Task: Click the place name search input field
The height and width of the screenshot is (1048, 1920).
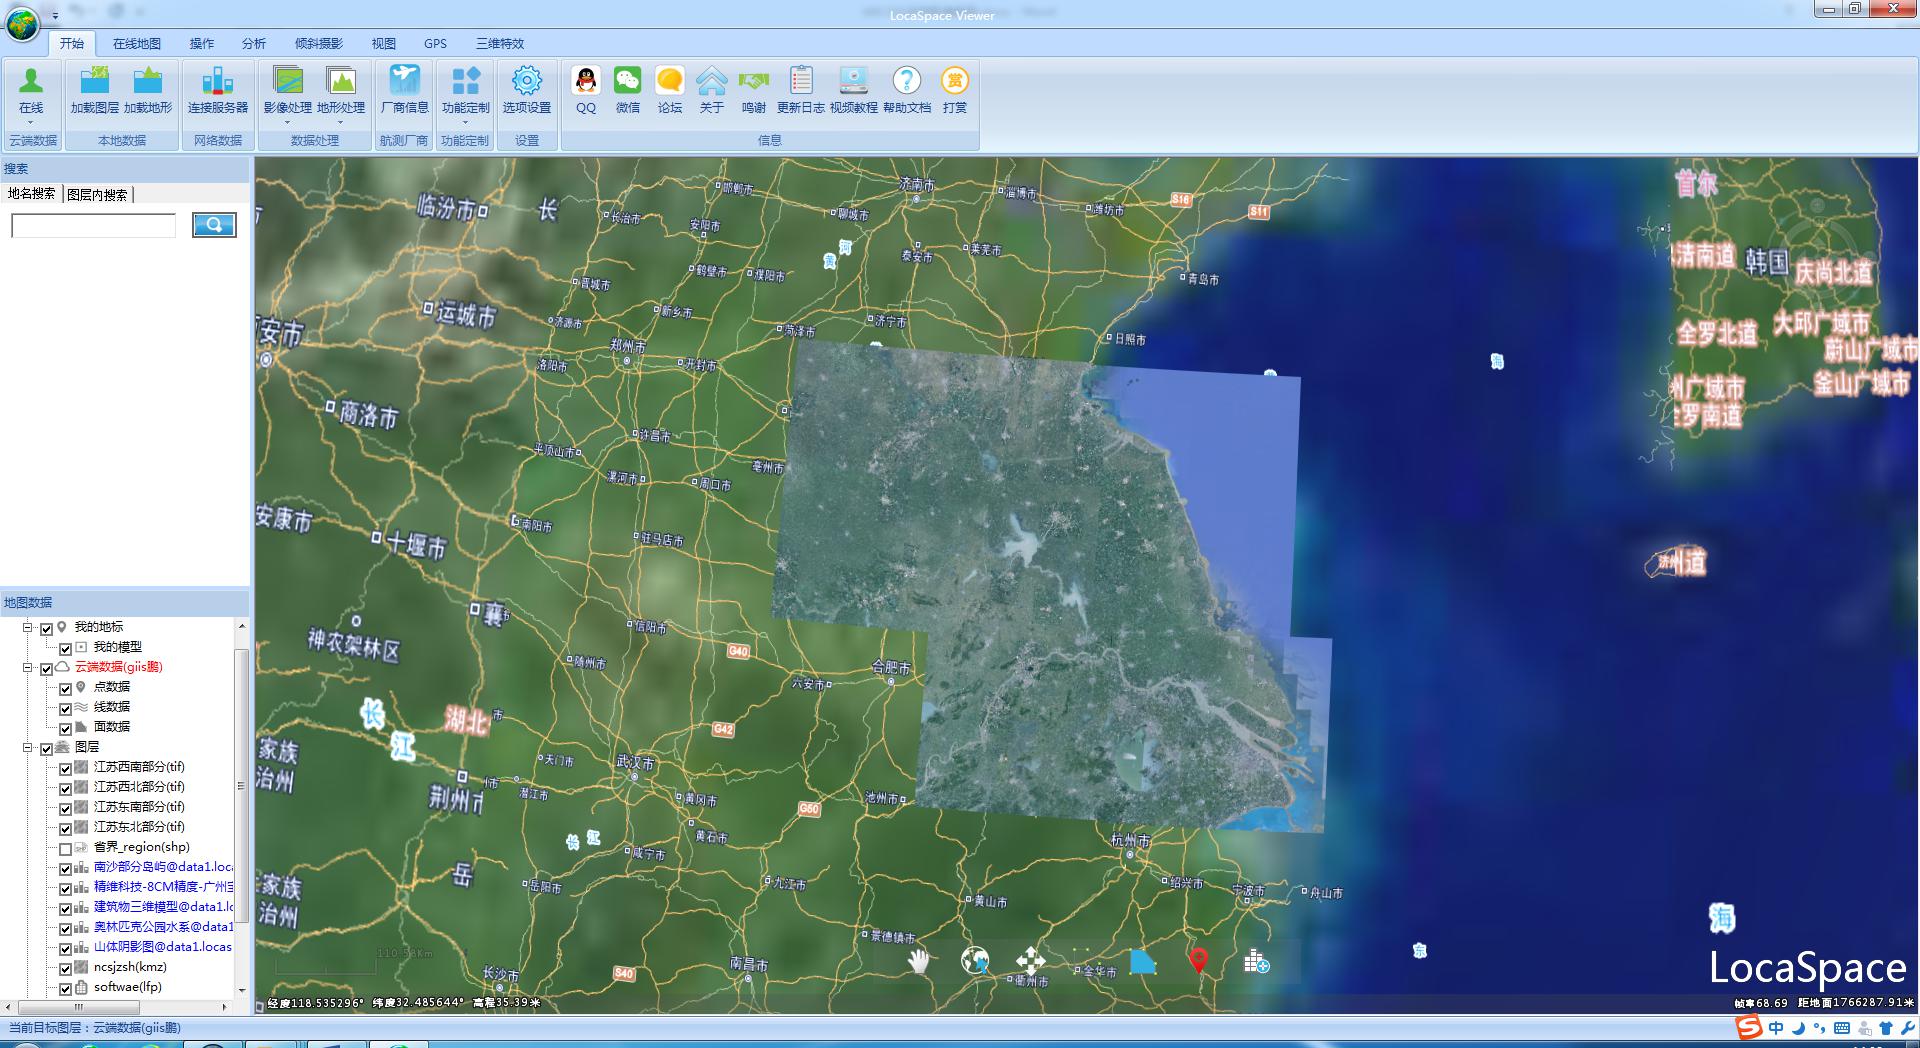Action: point(93,226)
